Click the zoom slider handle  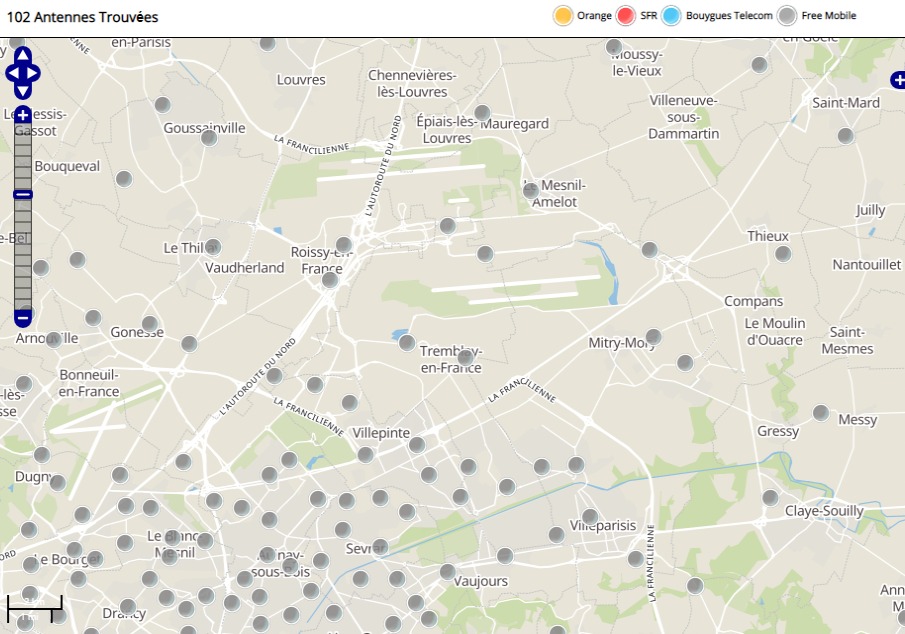[23, 194]
